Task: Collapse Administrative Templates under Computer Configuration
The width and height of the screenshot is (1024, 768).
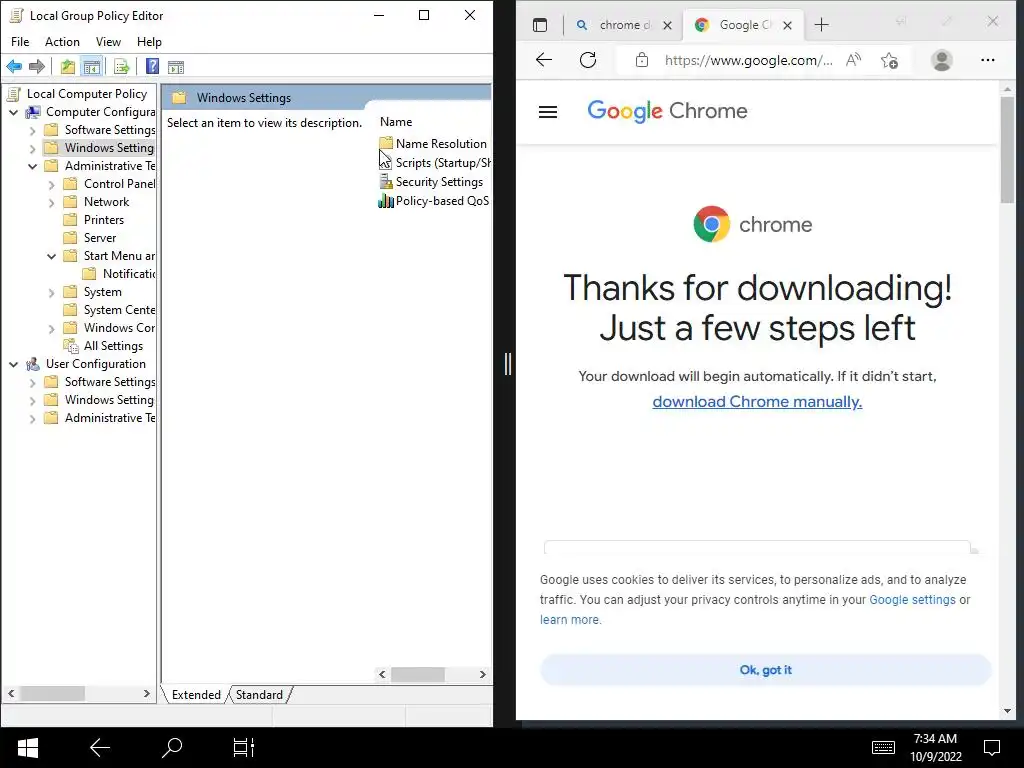Action: click(33, 167)
